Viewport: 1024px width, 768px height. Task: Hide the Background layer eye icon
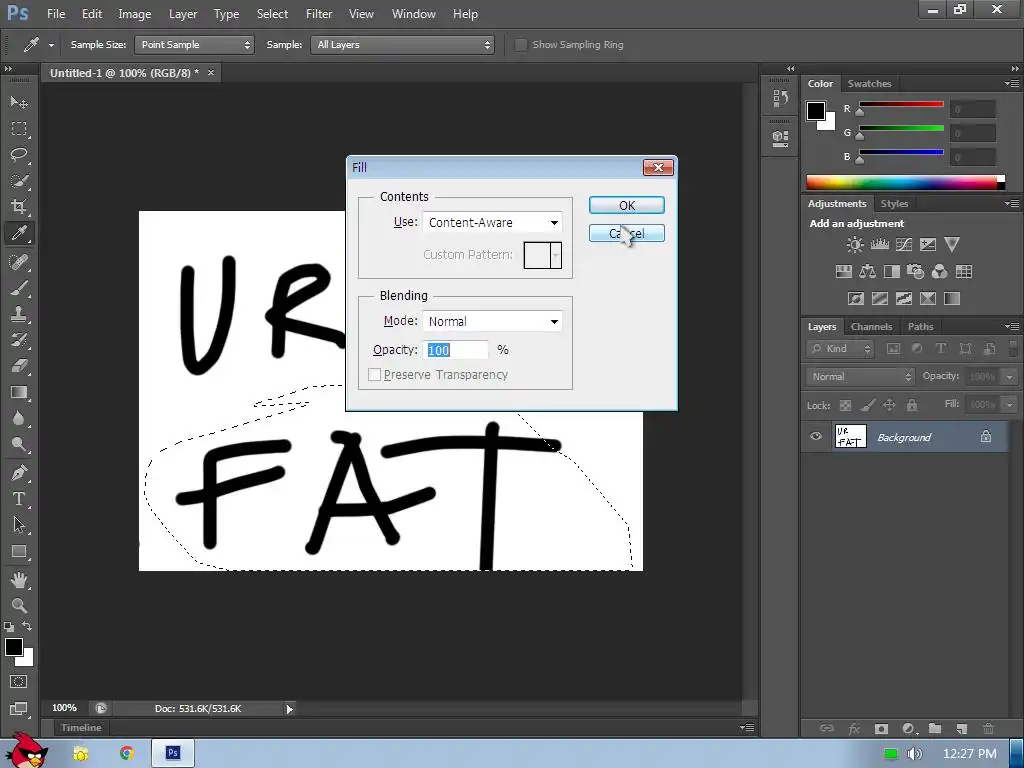pos(816,436)
